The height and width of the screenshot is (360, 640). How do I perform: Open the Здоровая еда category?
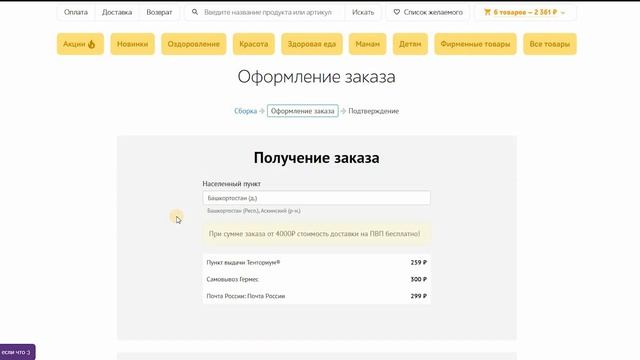312,44
